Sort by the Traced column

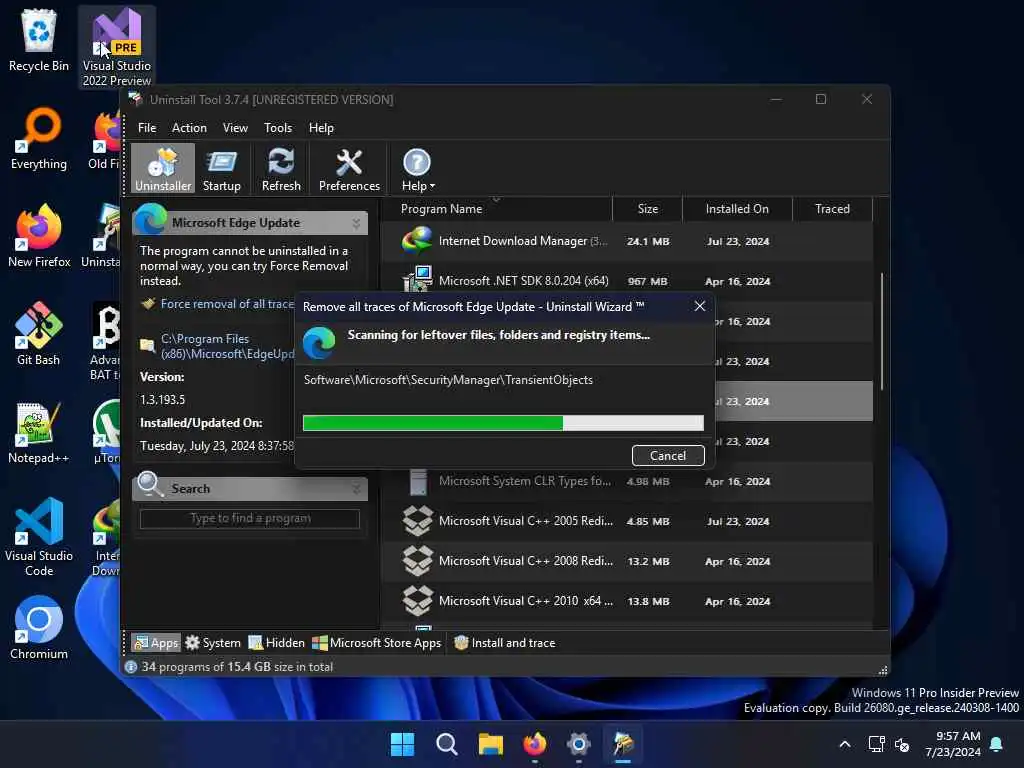tap(832, 209)
